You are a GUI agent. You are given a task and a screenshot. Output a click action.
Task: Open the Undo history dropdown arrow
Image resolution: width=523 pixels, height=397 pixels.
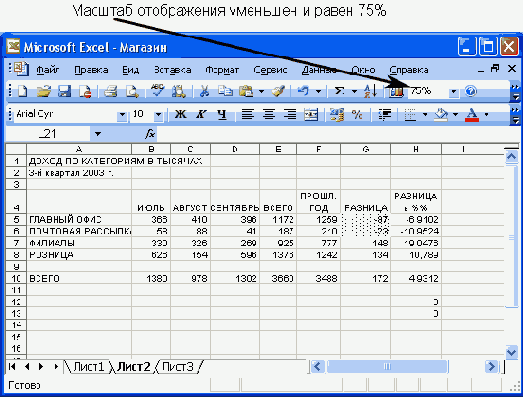[319, 91]
